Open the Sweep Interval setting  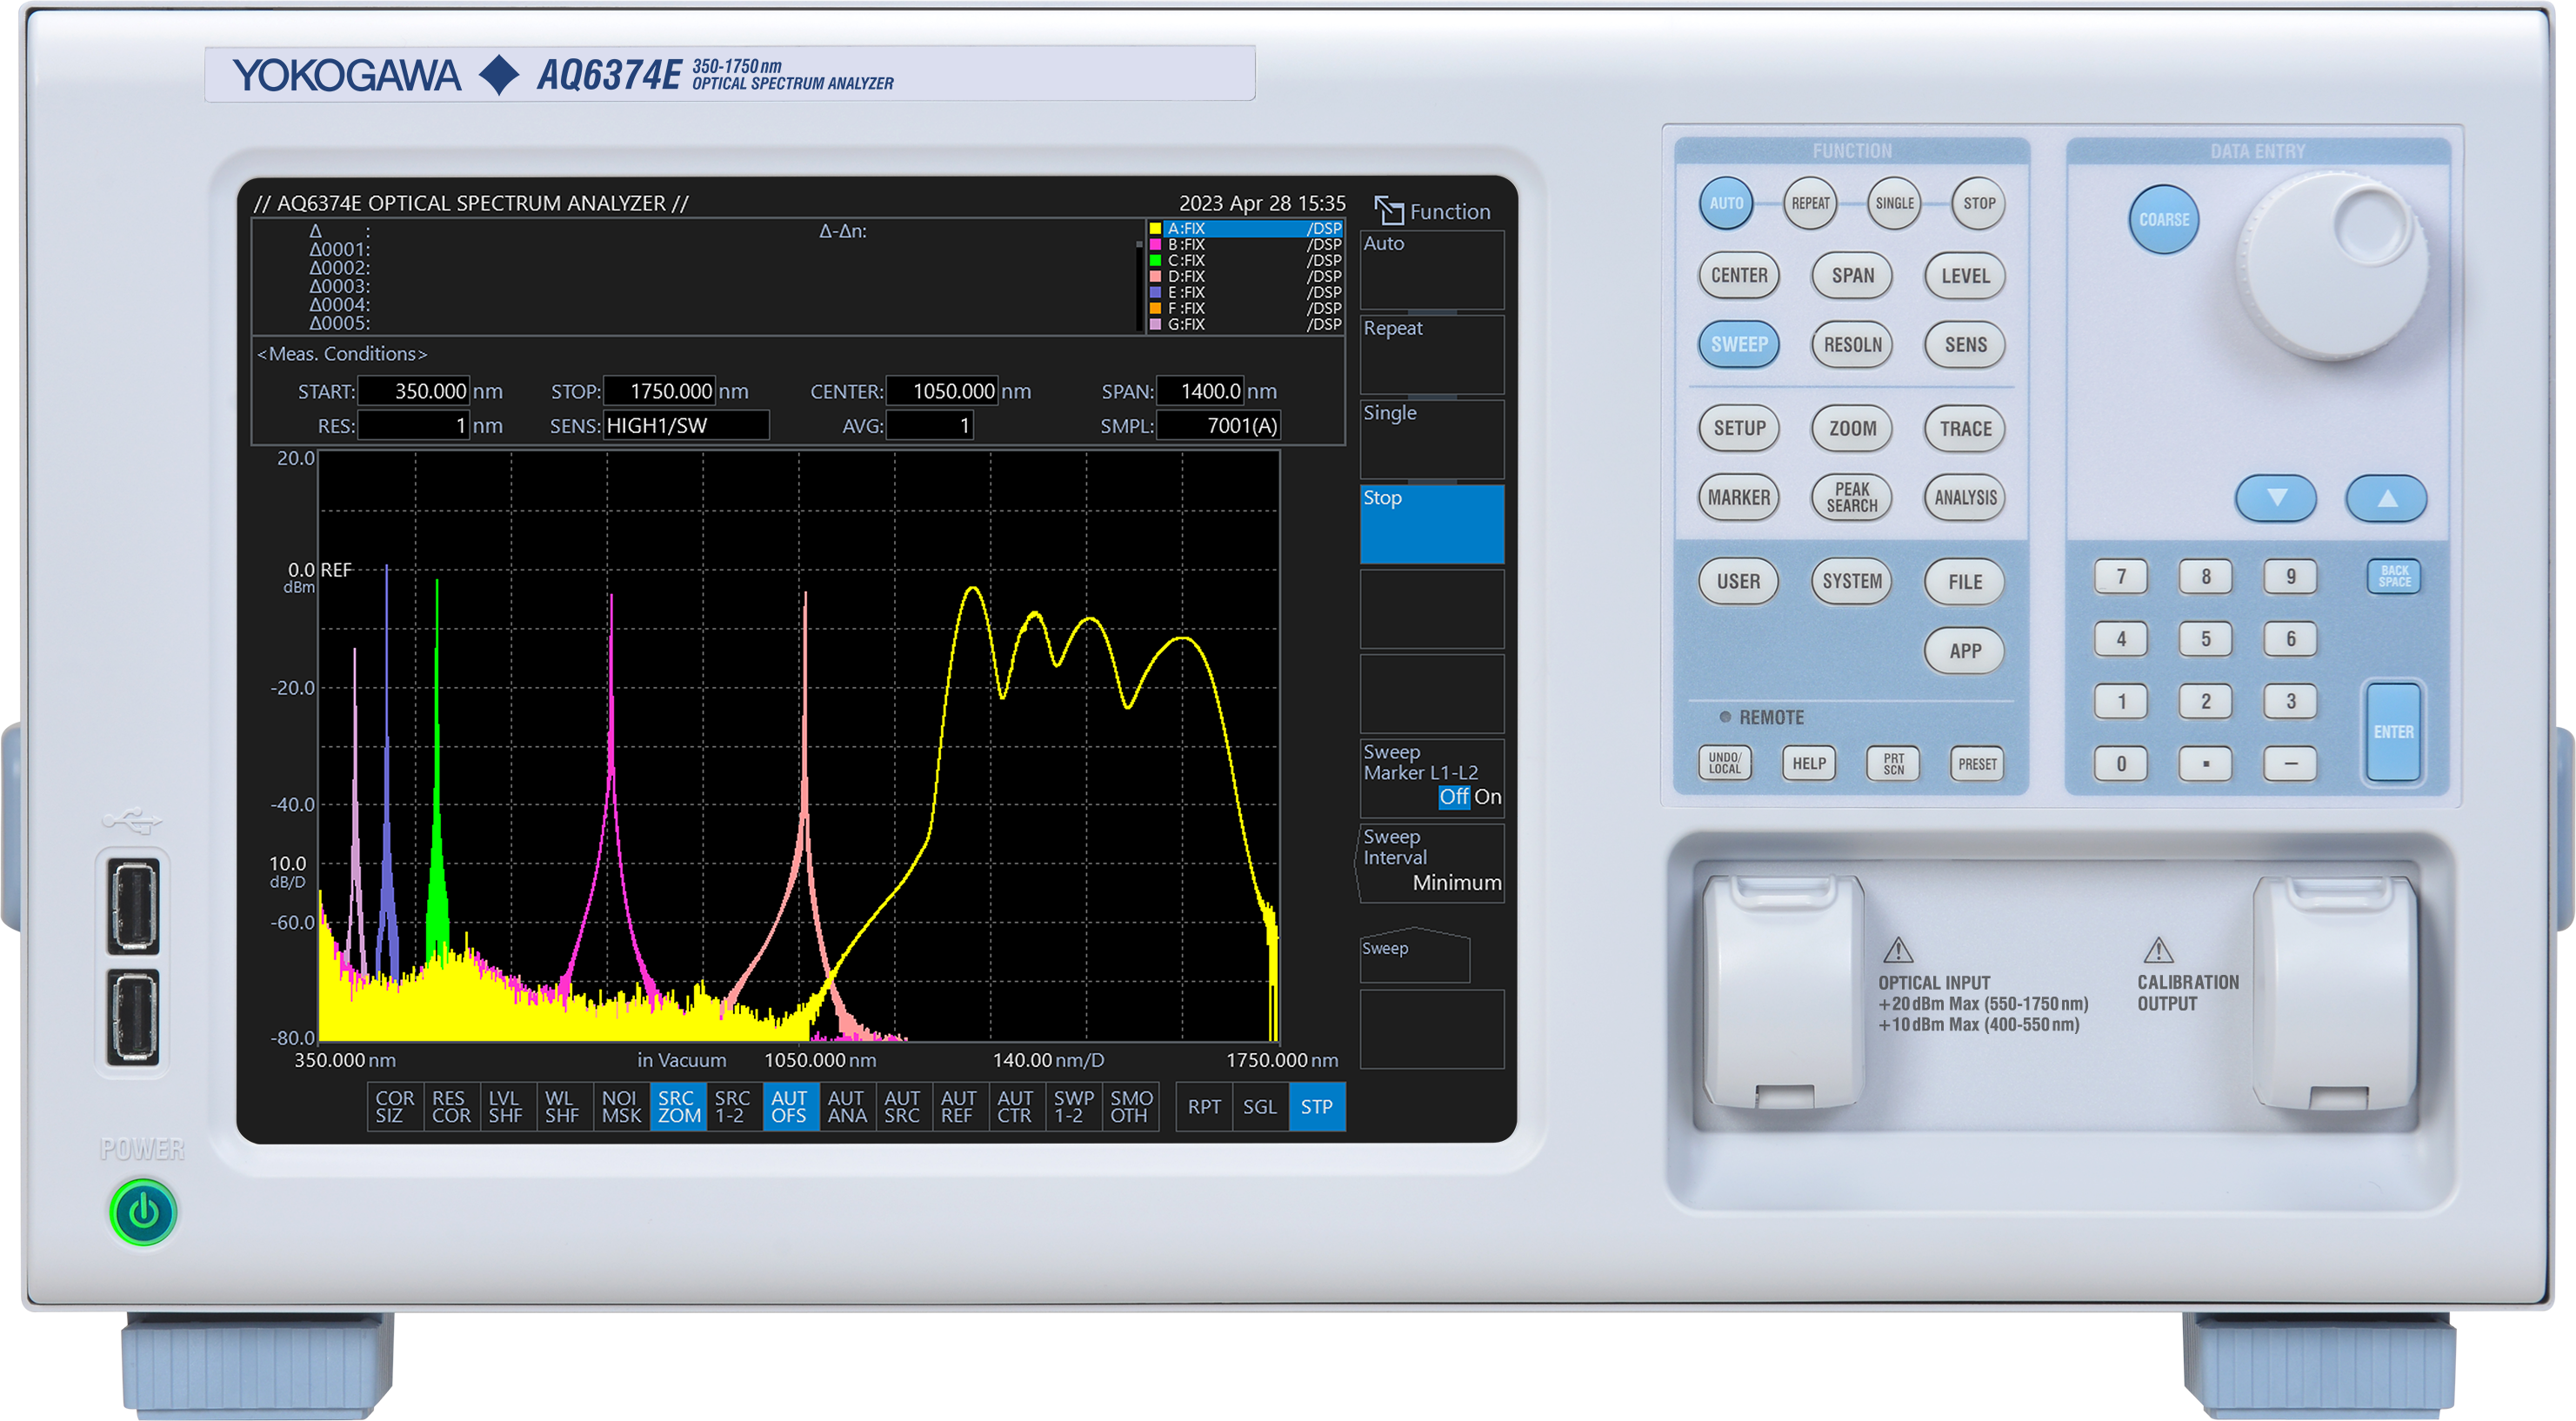[1431, 862]
